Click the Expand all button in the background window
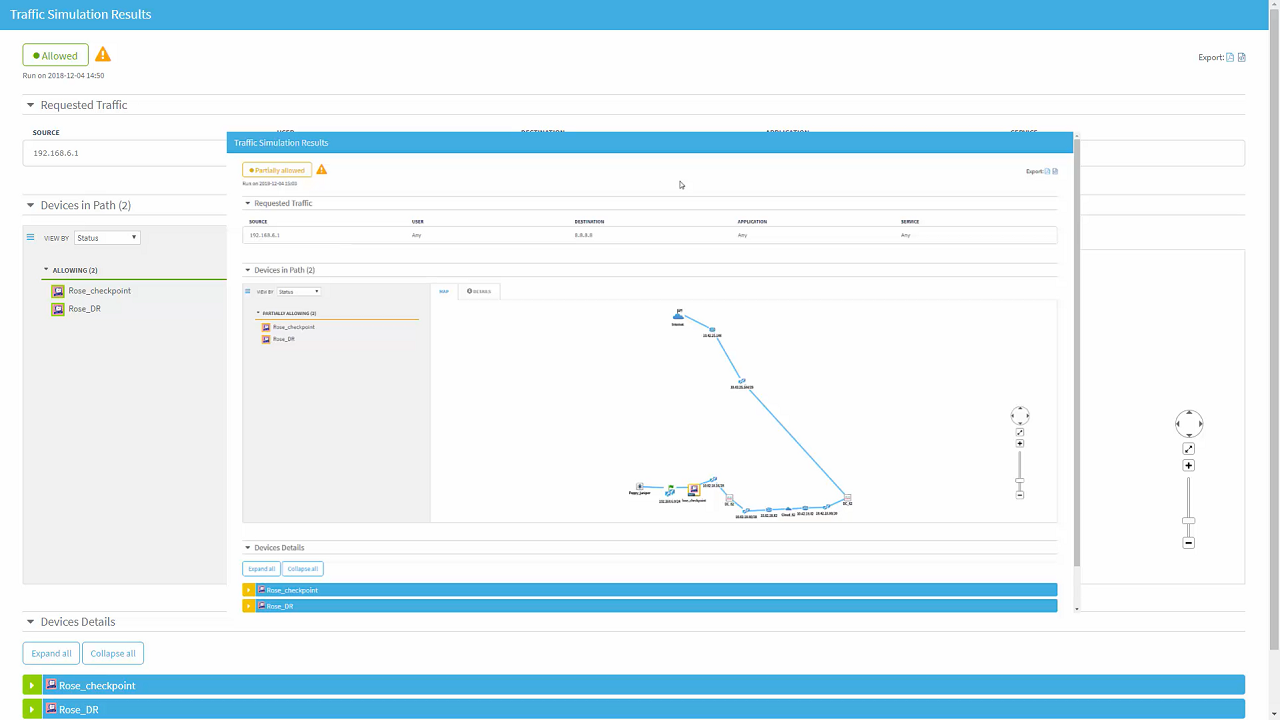This screenshot has width=1280, height=720. click(51, 653)
